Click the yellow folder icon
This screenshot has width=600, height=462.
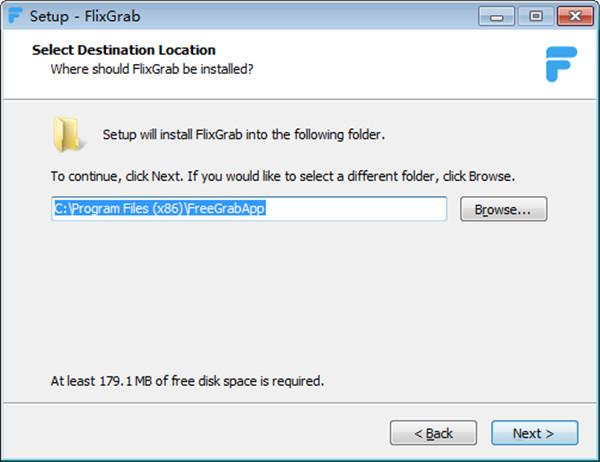(x=68, y=134)
